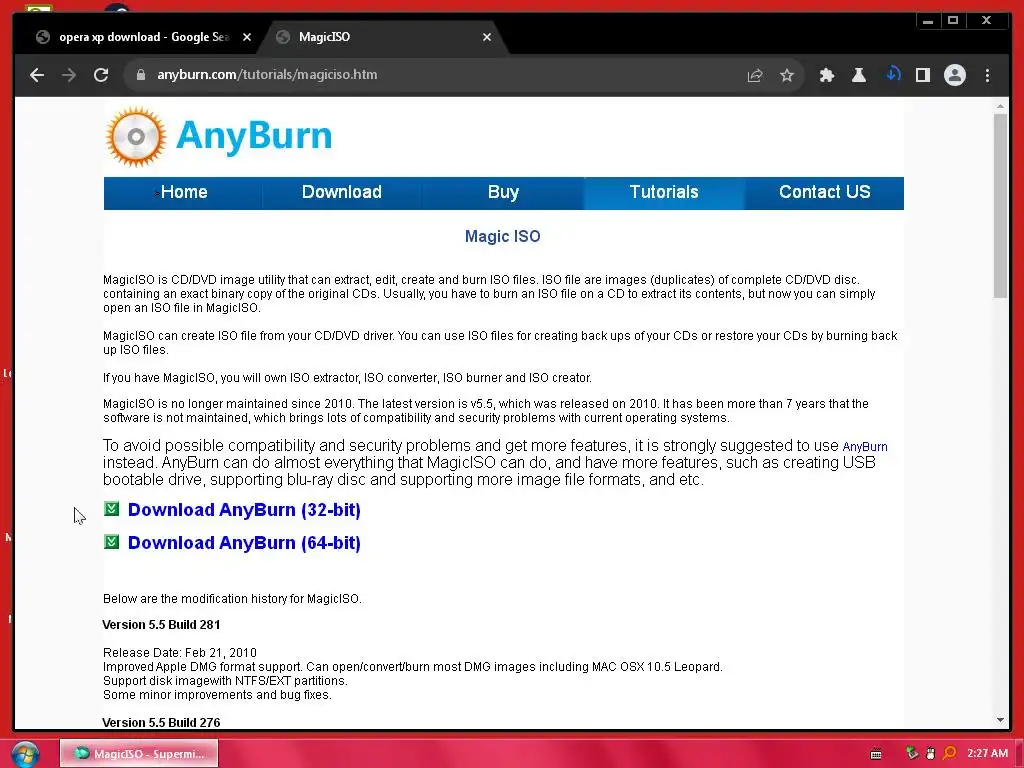
Task: Reload the page with the refresh icon
Action: click(x=101, y=75)
